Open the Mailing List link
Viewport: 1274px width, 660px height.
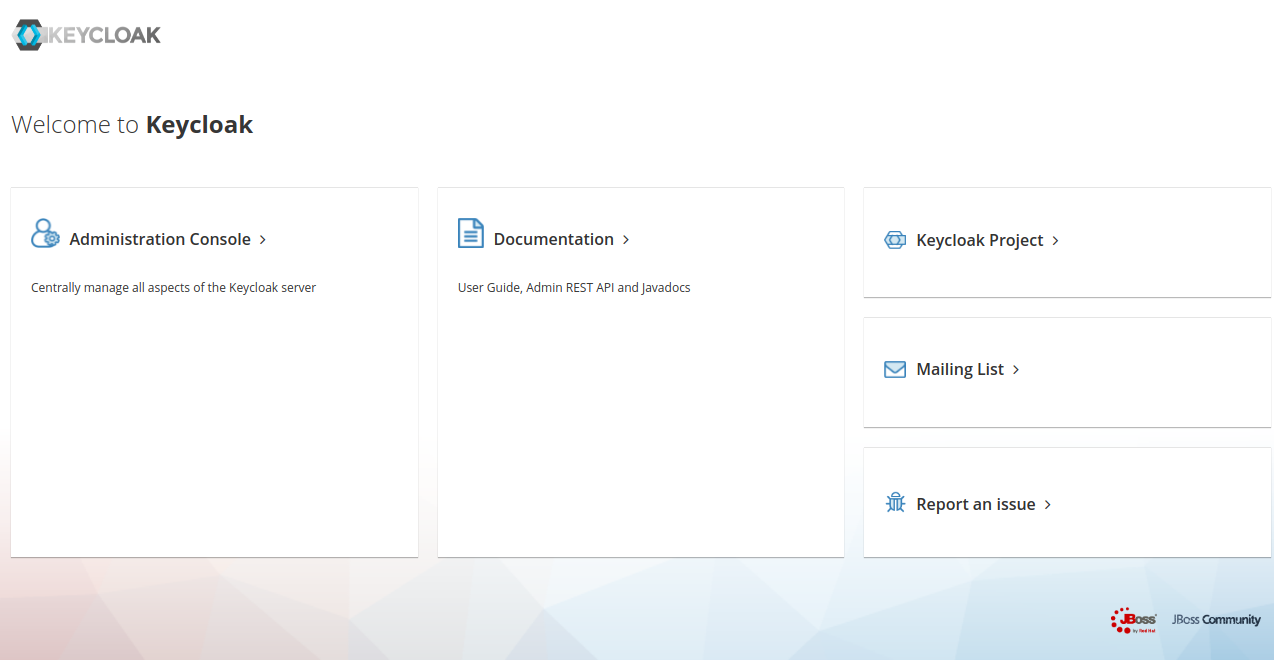pyautogui.click(x=960, y=369)
